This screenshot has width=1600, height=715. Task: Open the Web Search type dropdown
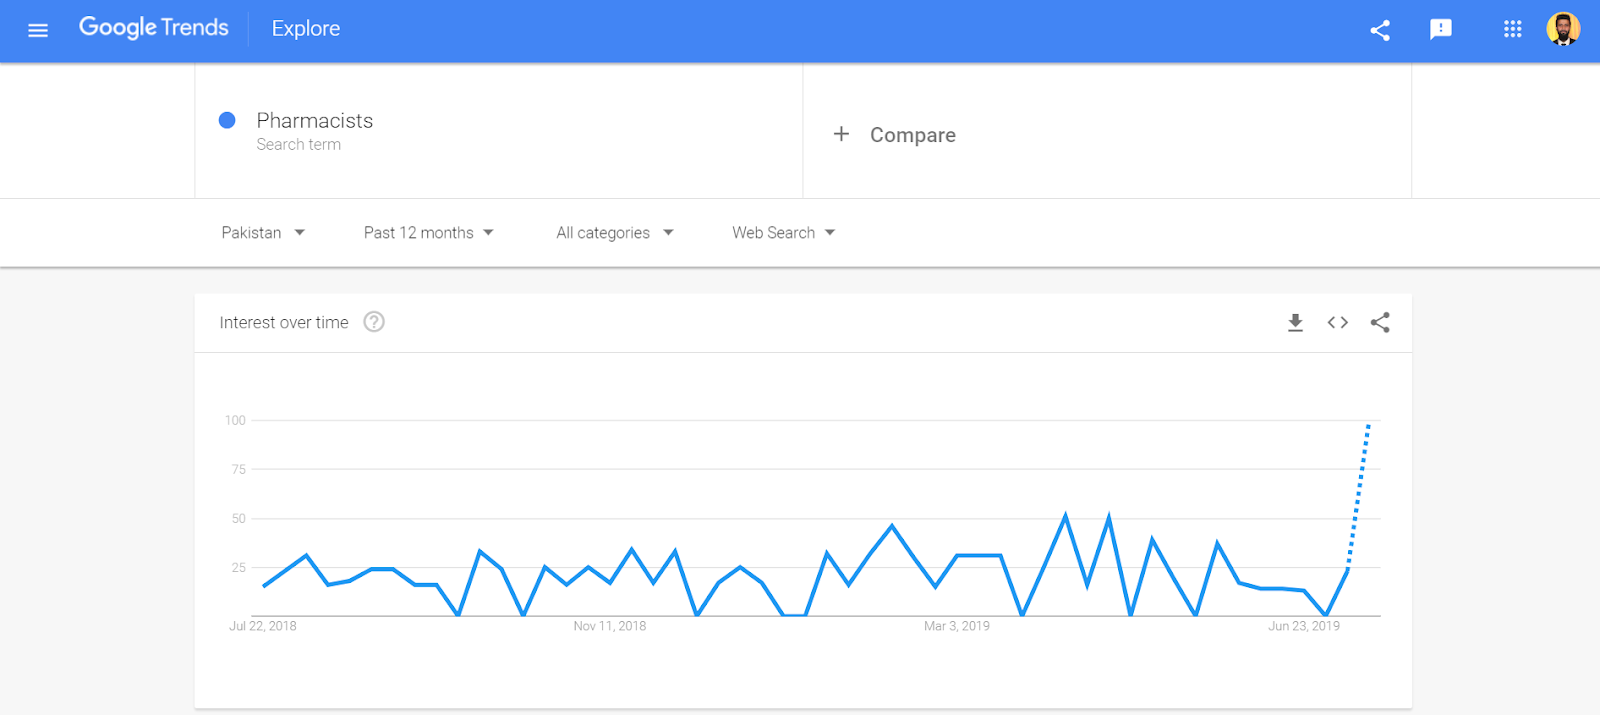click(x=783, y=233)
